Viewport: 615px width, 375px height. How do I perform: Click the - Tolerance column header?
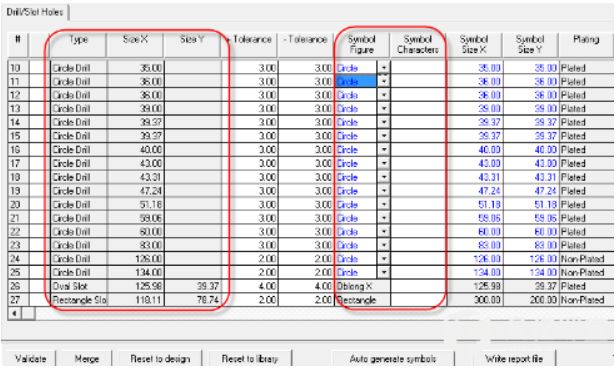(x=305, y=44)
